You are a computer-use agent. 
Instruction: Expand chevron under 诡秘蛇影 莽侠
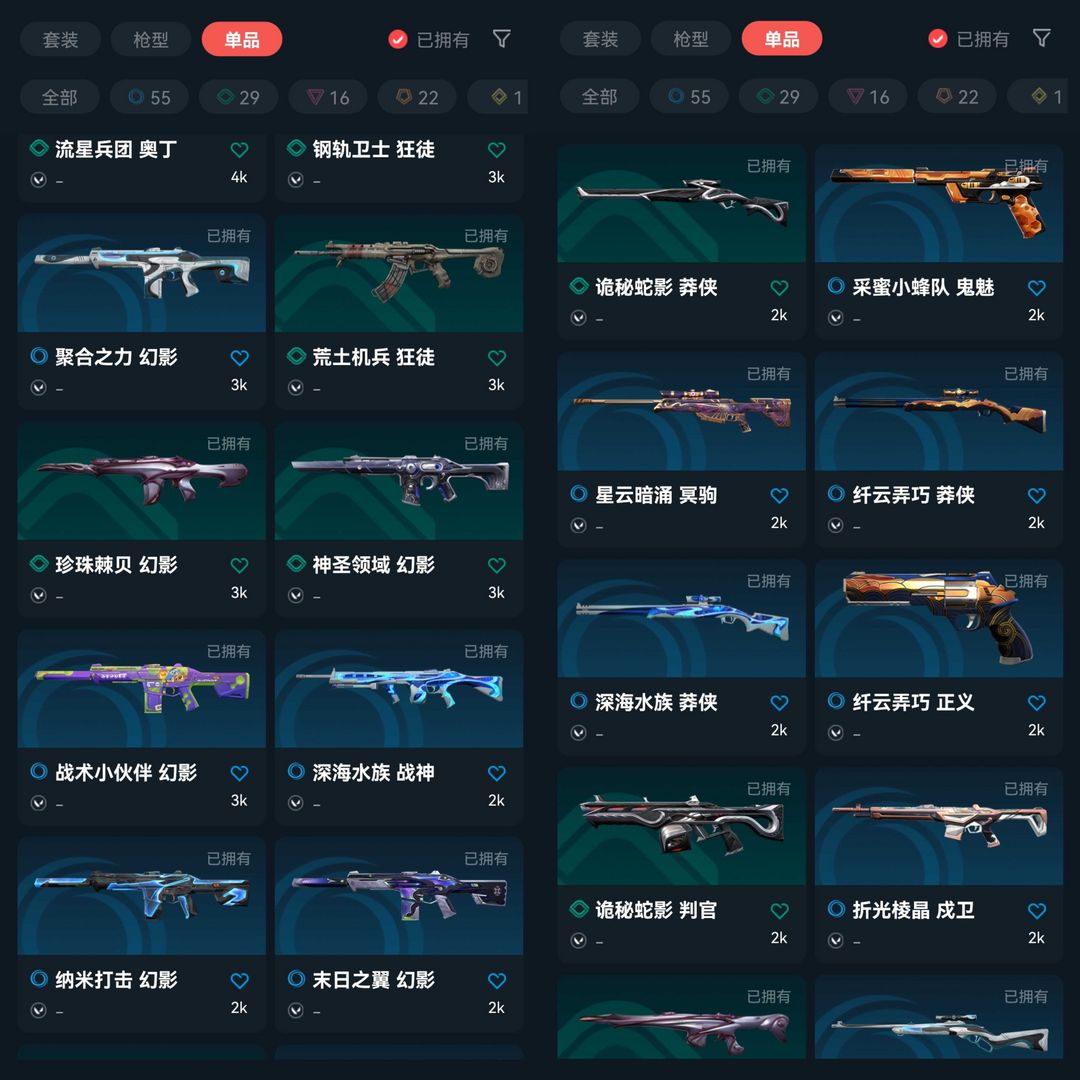[x=579, y=318]
